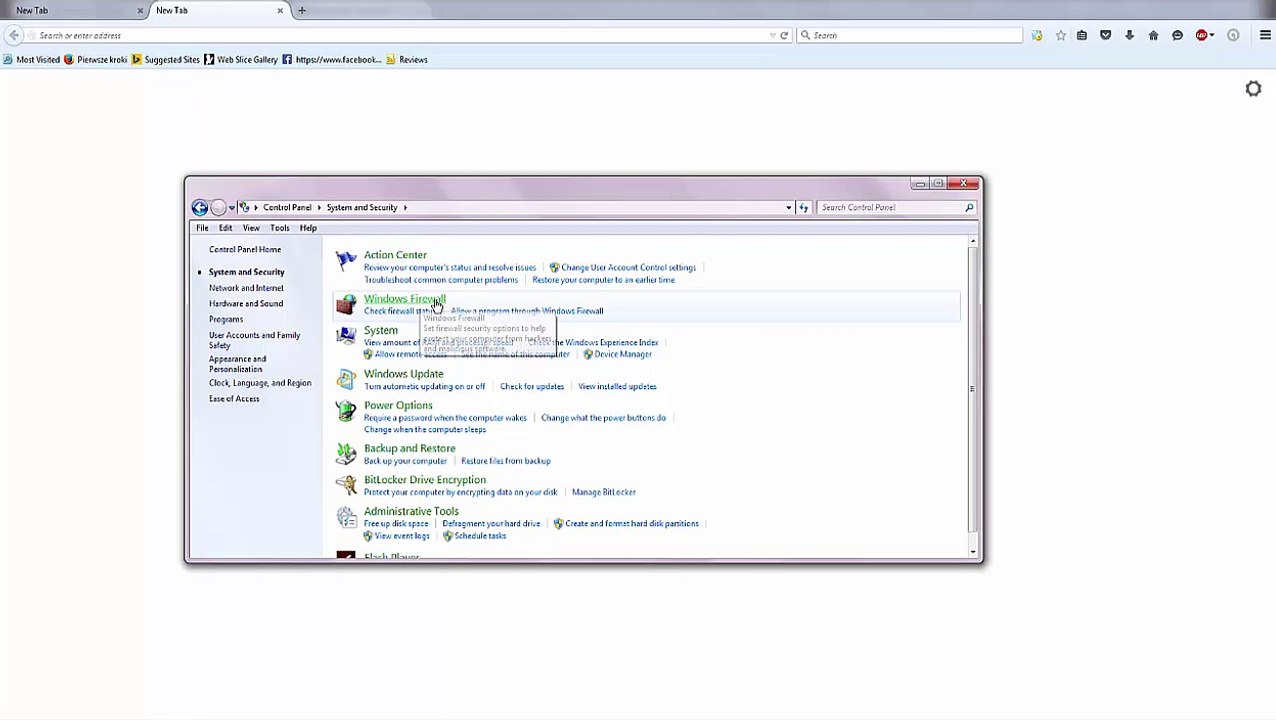Open the Action Center flag icon
1276x720 pixels.
point(346,261)
